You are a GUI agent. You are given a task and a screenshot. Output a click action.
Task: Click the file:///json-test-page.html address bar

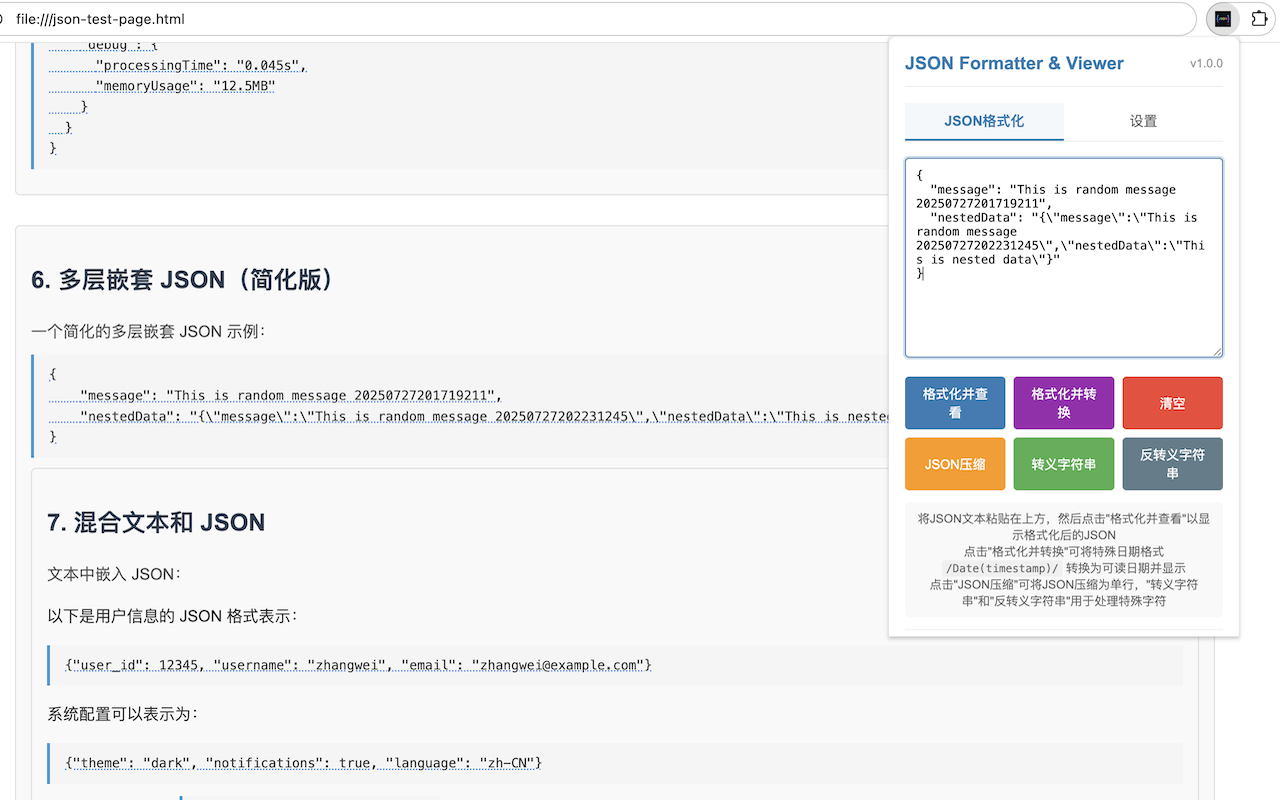pos(600,19)
